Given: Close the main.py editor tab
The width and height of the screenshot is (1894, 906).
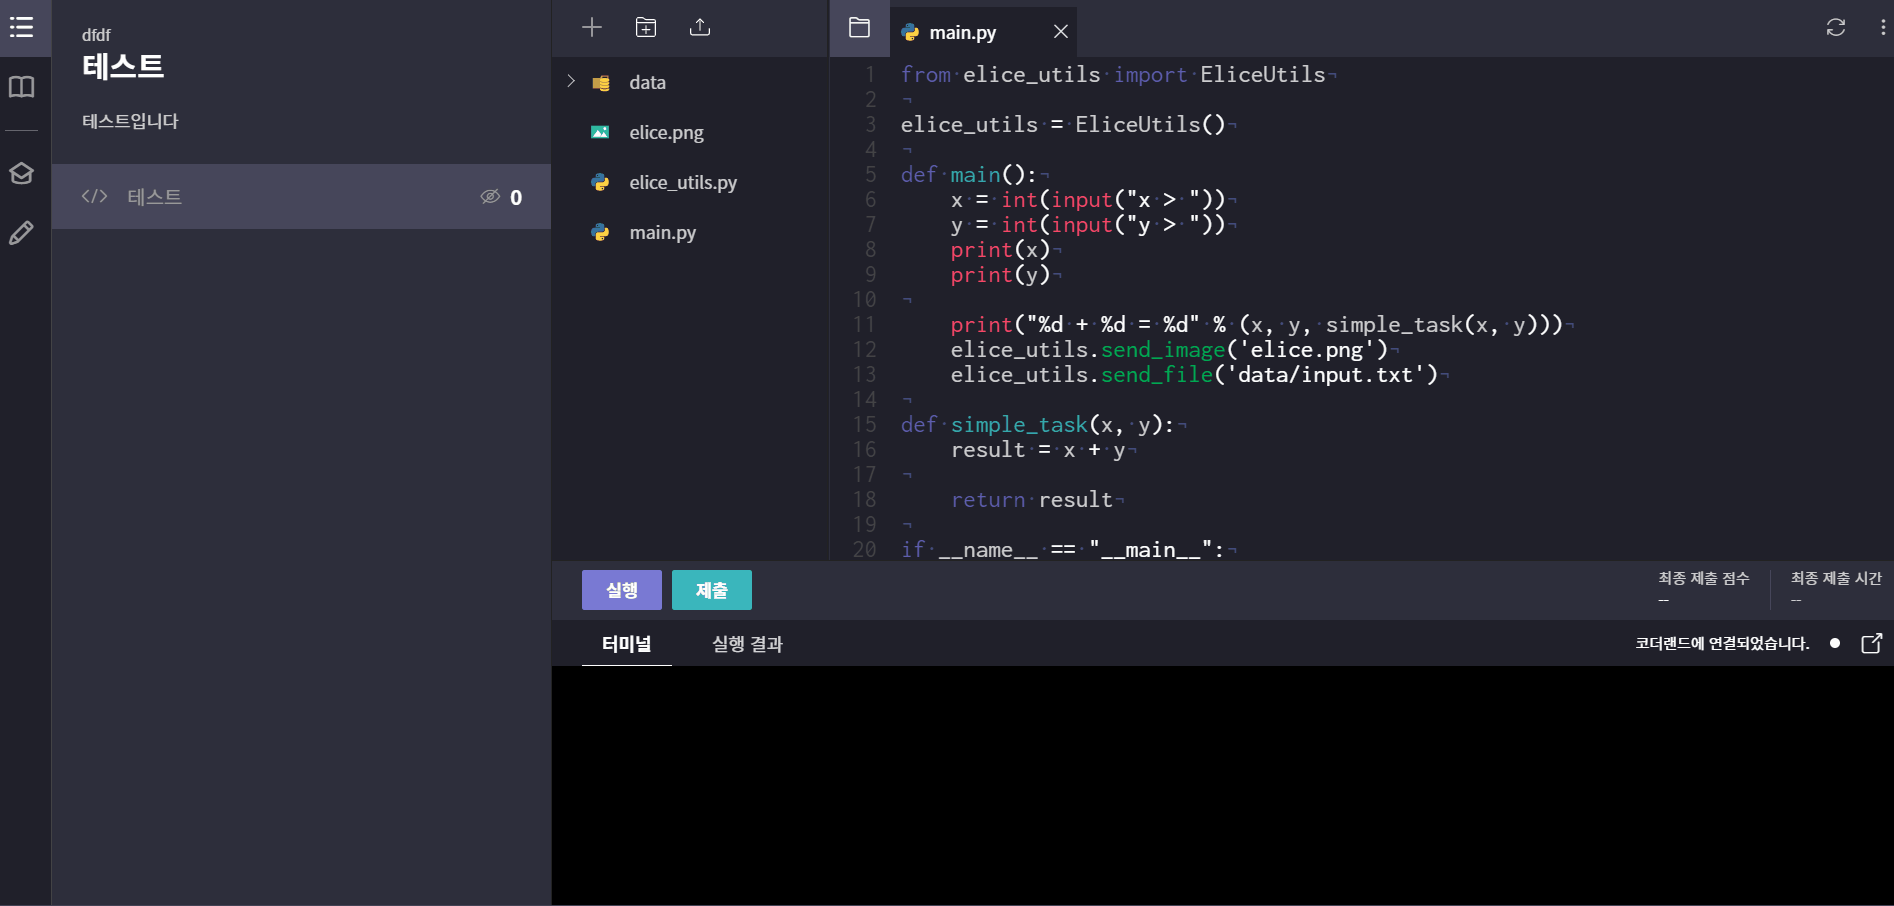Looking at the screenshot, I should [x=1061, y=32].
